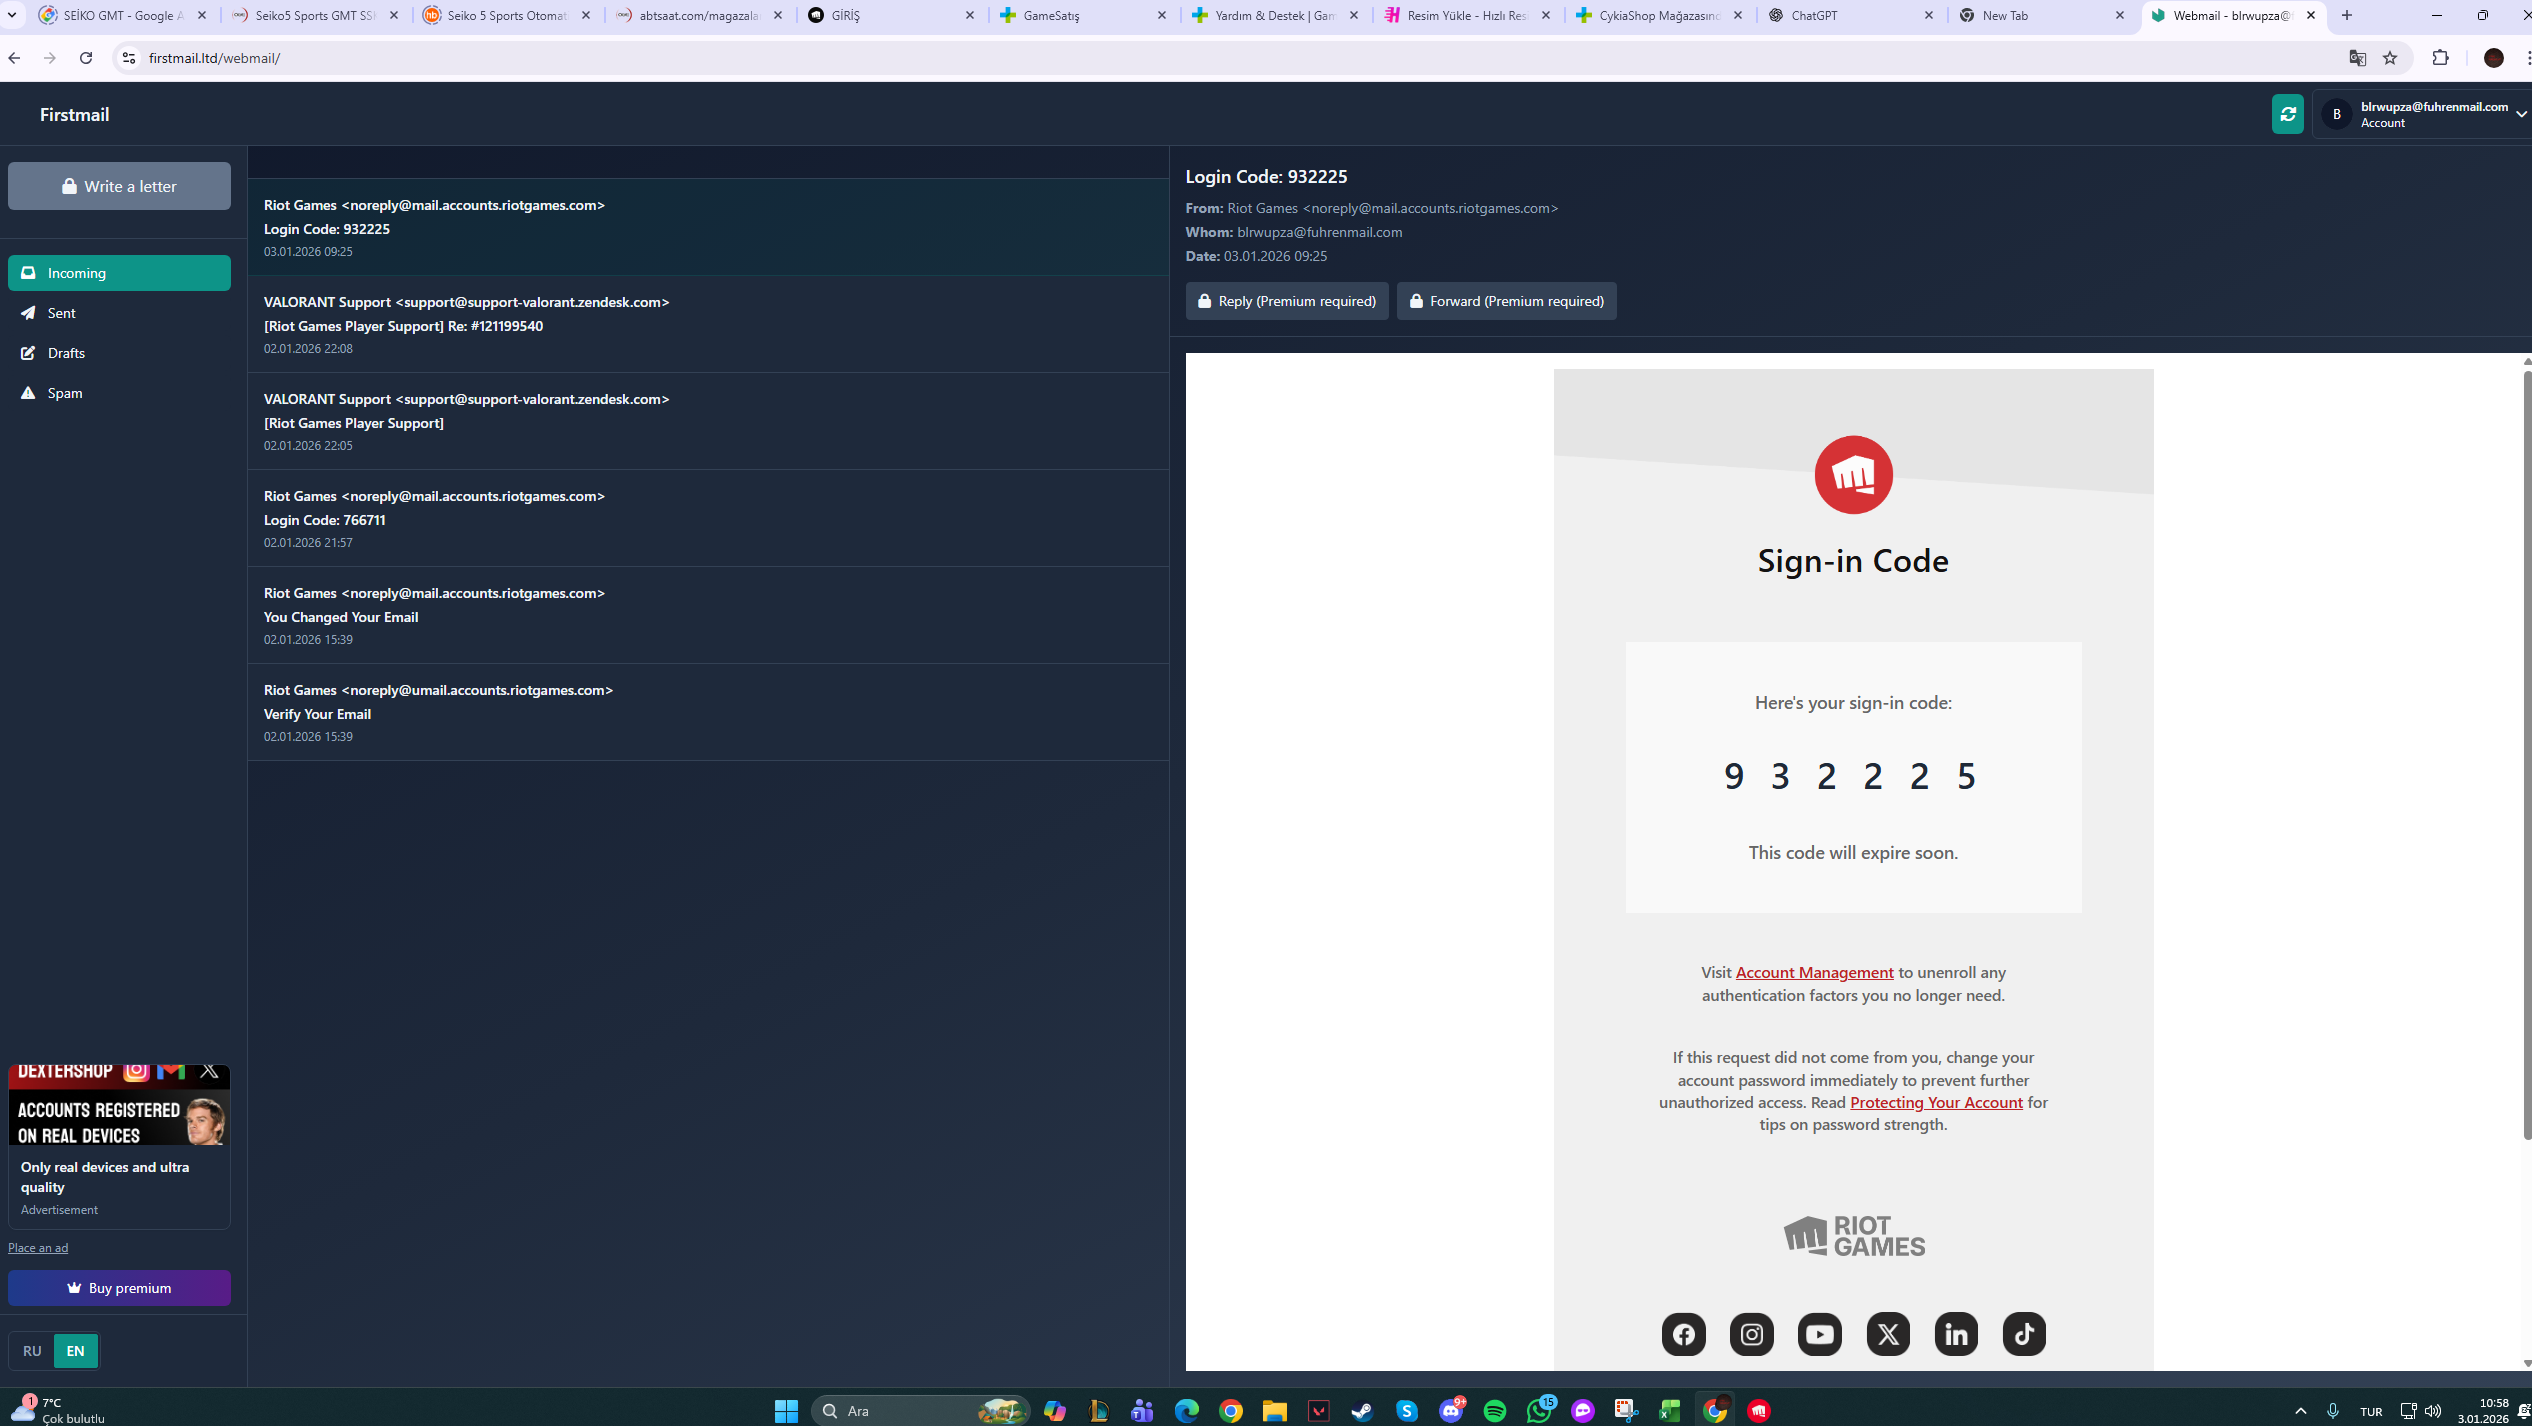The image size is (2532, 1426).
Task: Open Steam from the taskbar
Action: coord(1362,1411)
